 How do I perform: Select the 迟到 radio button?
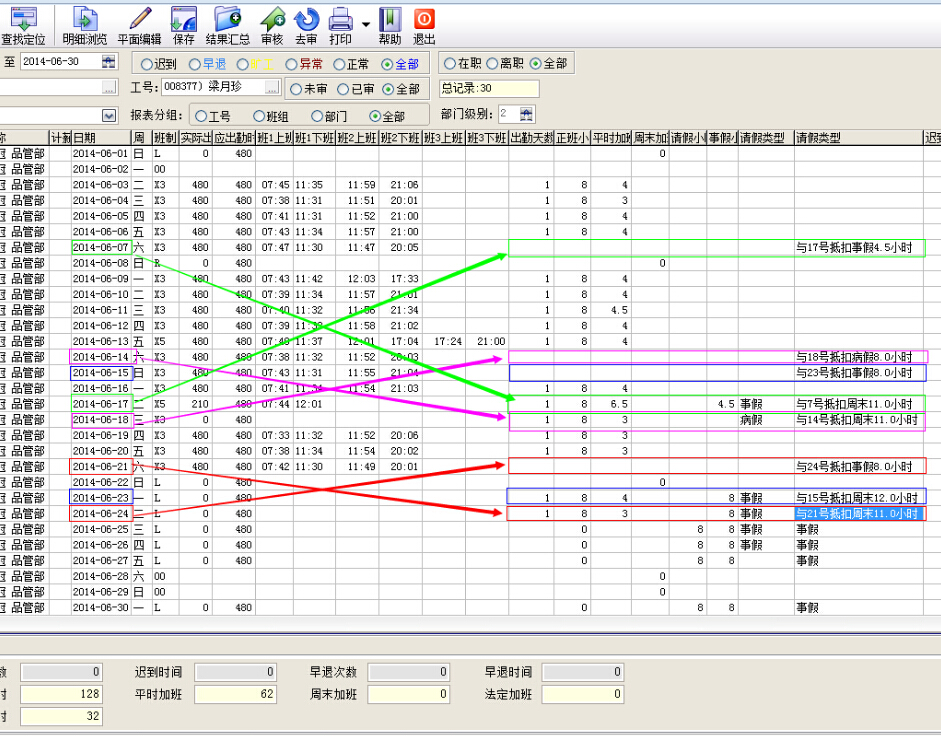146,64
